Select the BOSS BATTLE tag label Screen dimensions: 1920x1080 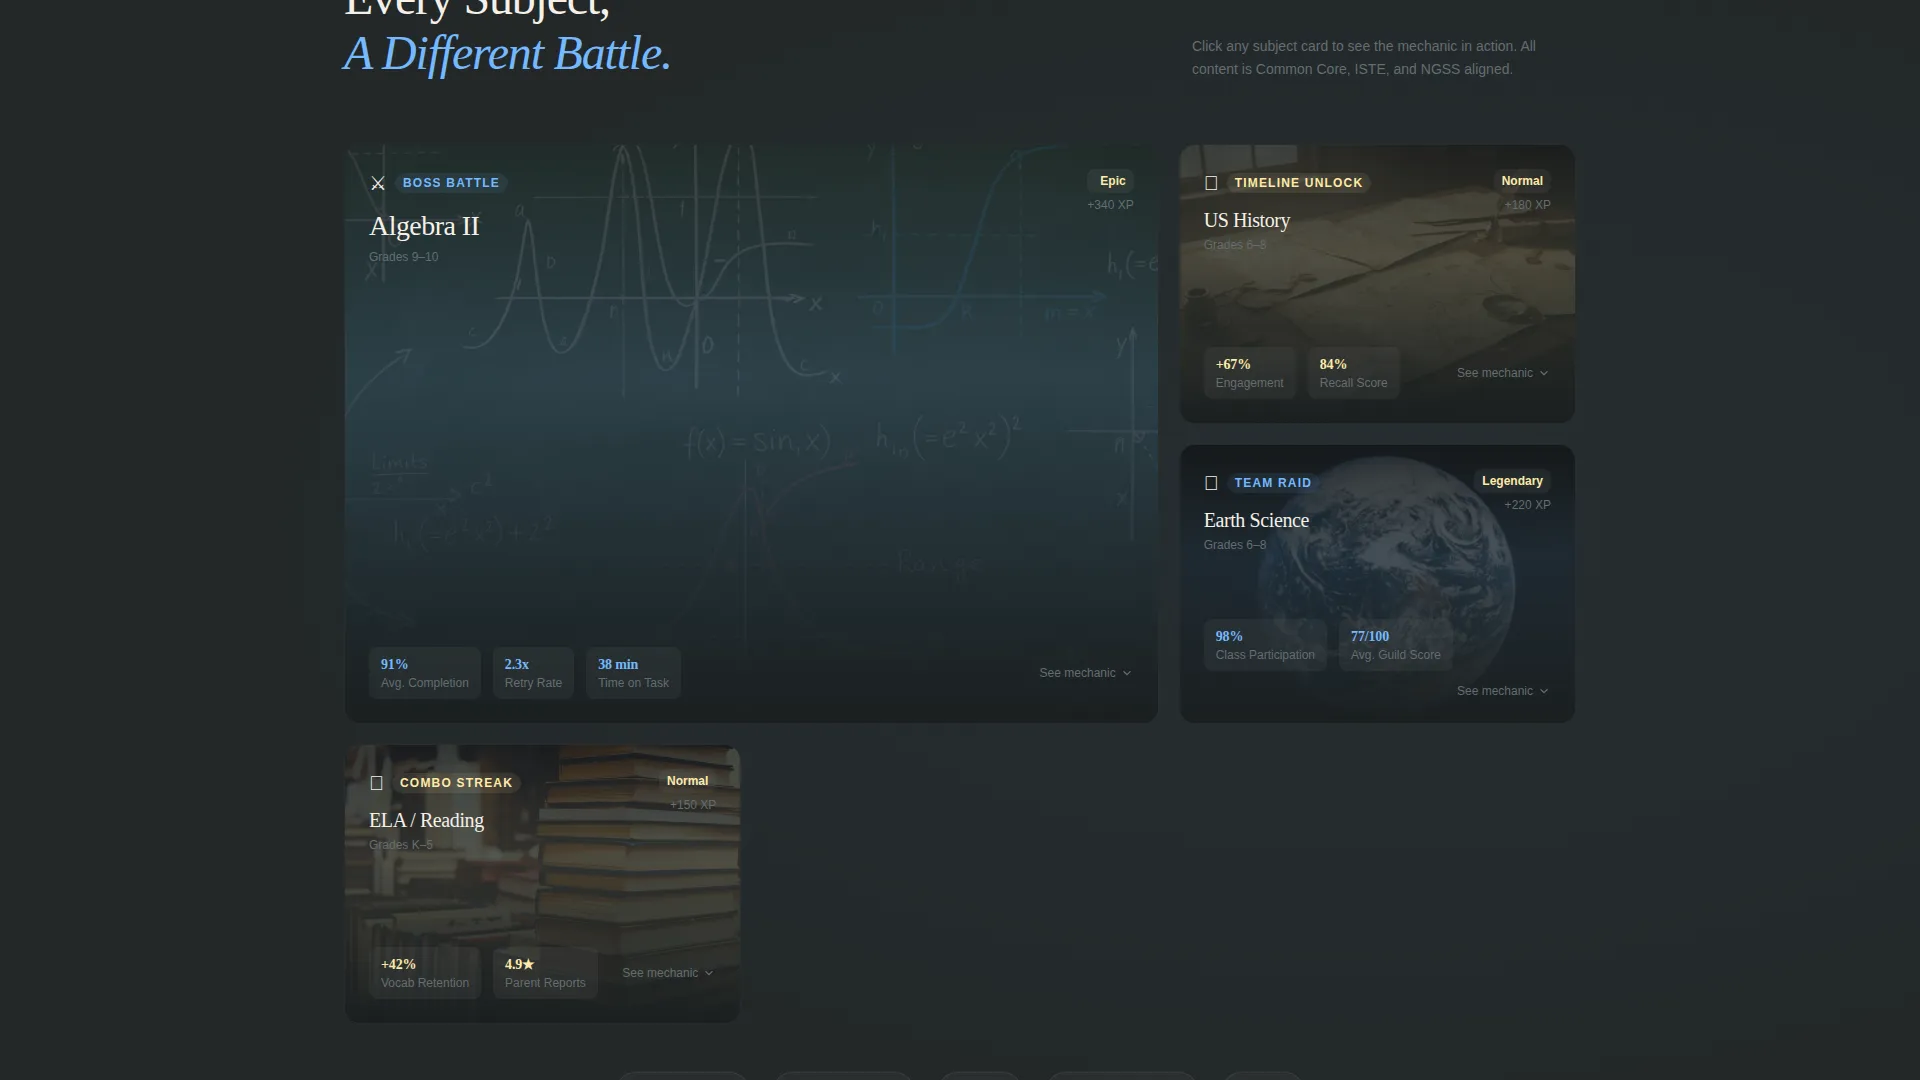point(450,183)
